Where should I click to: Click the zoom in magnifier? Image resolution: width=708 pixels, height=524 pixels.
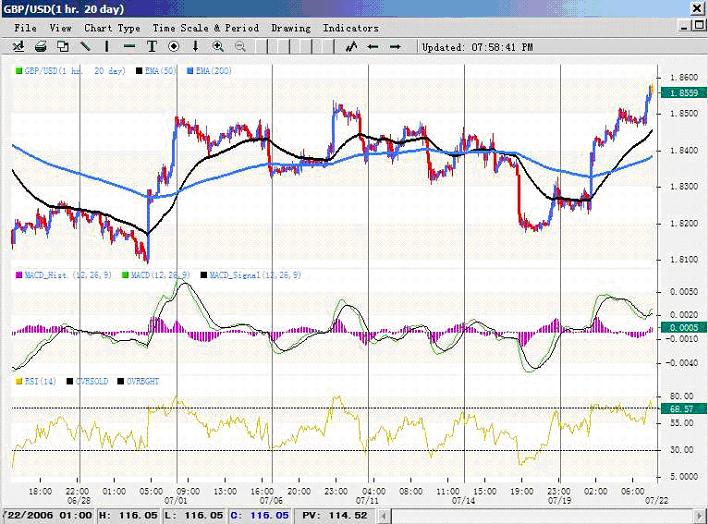(218, 47)
